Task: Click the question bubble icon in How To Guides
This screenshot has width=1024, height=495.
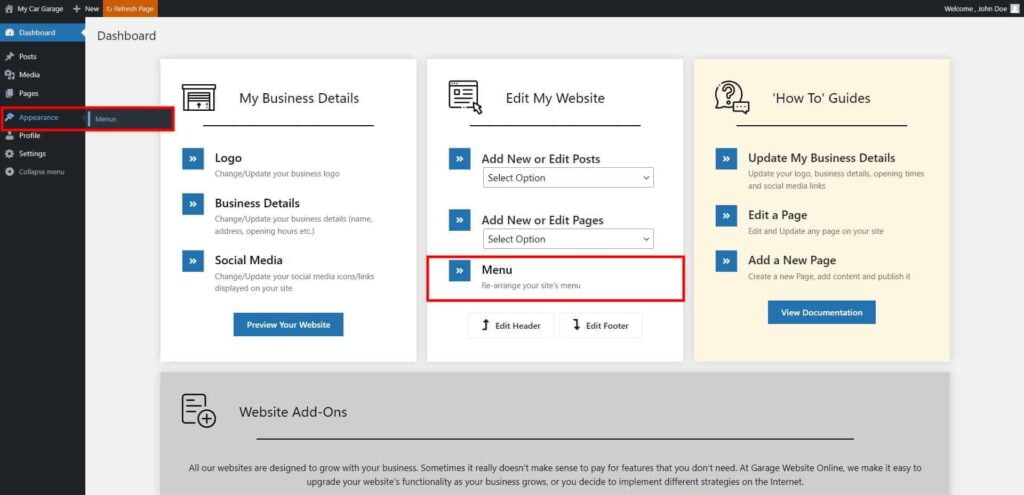Action: click(732, 97)
